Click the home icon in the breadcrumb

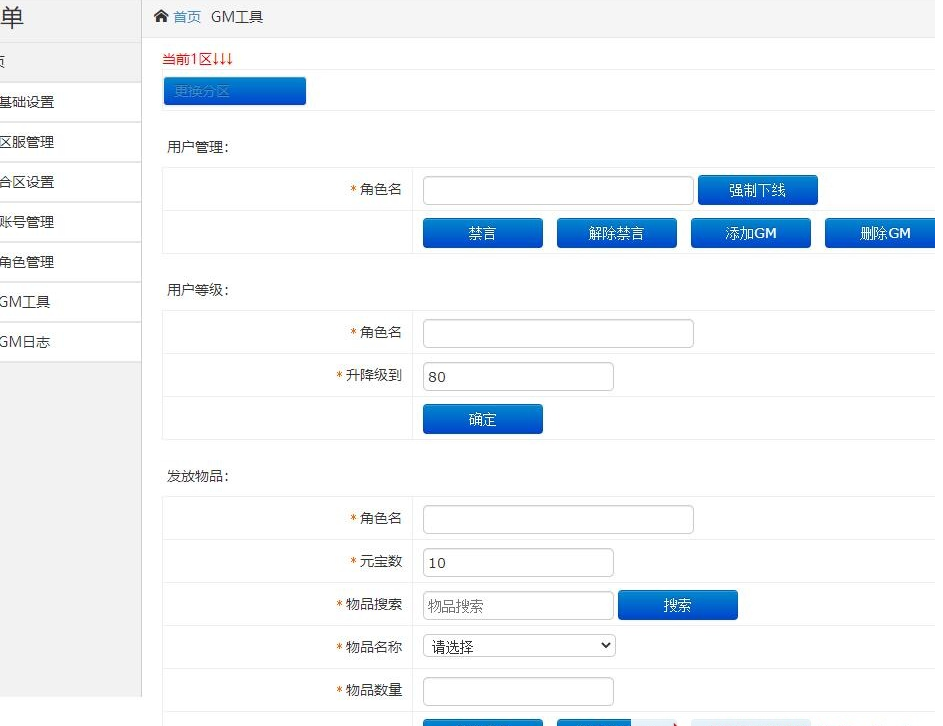click(x=161, y=16)
